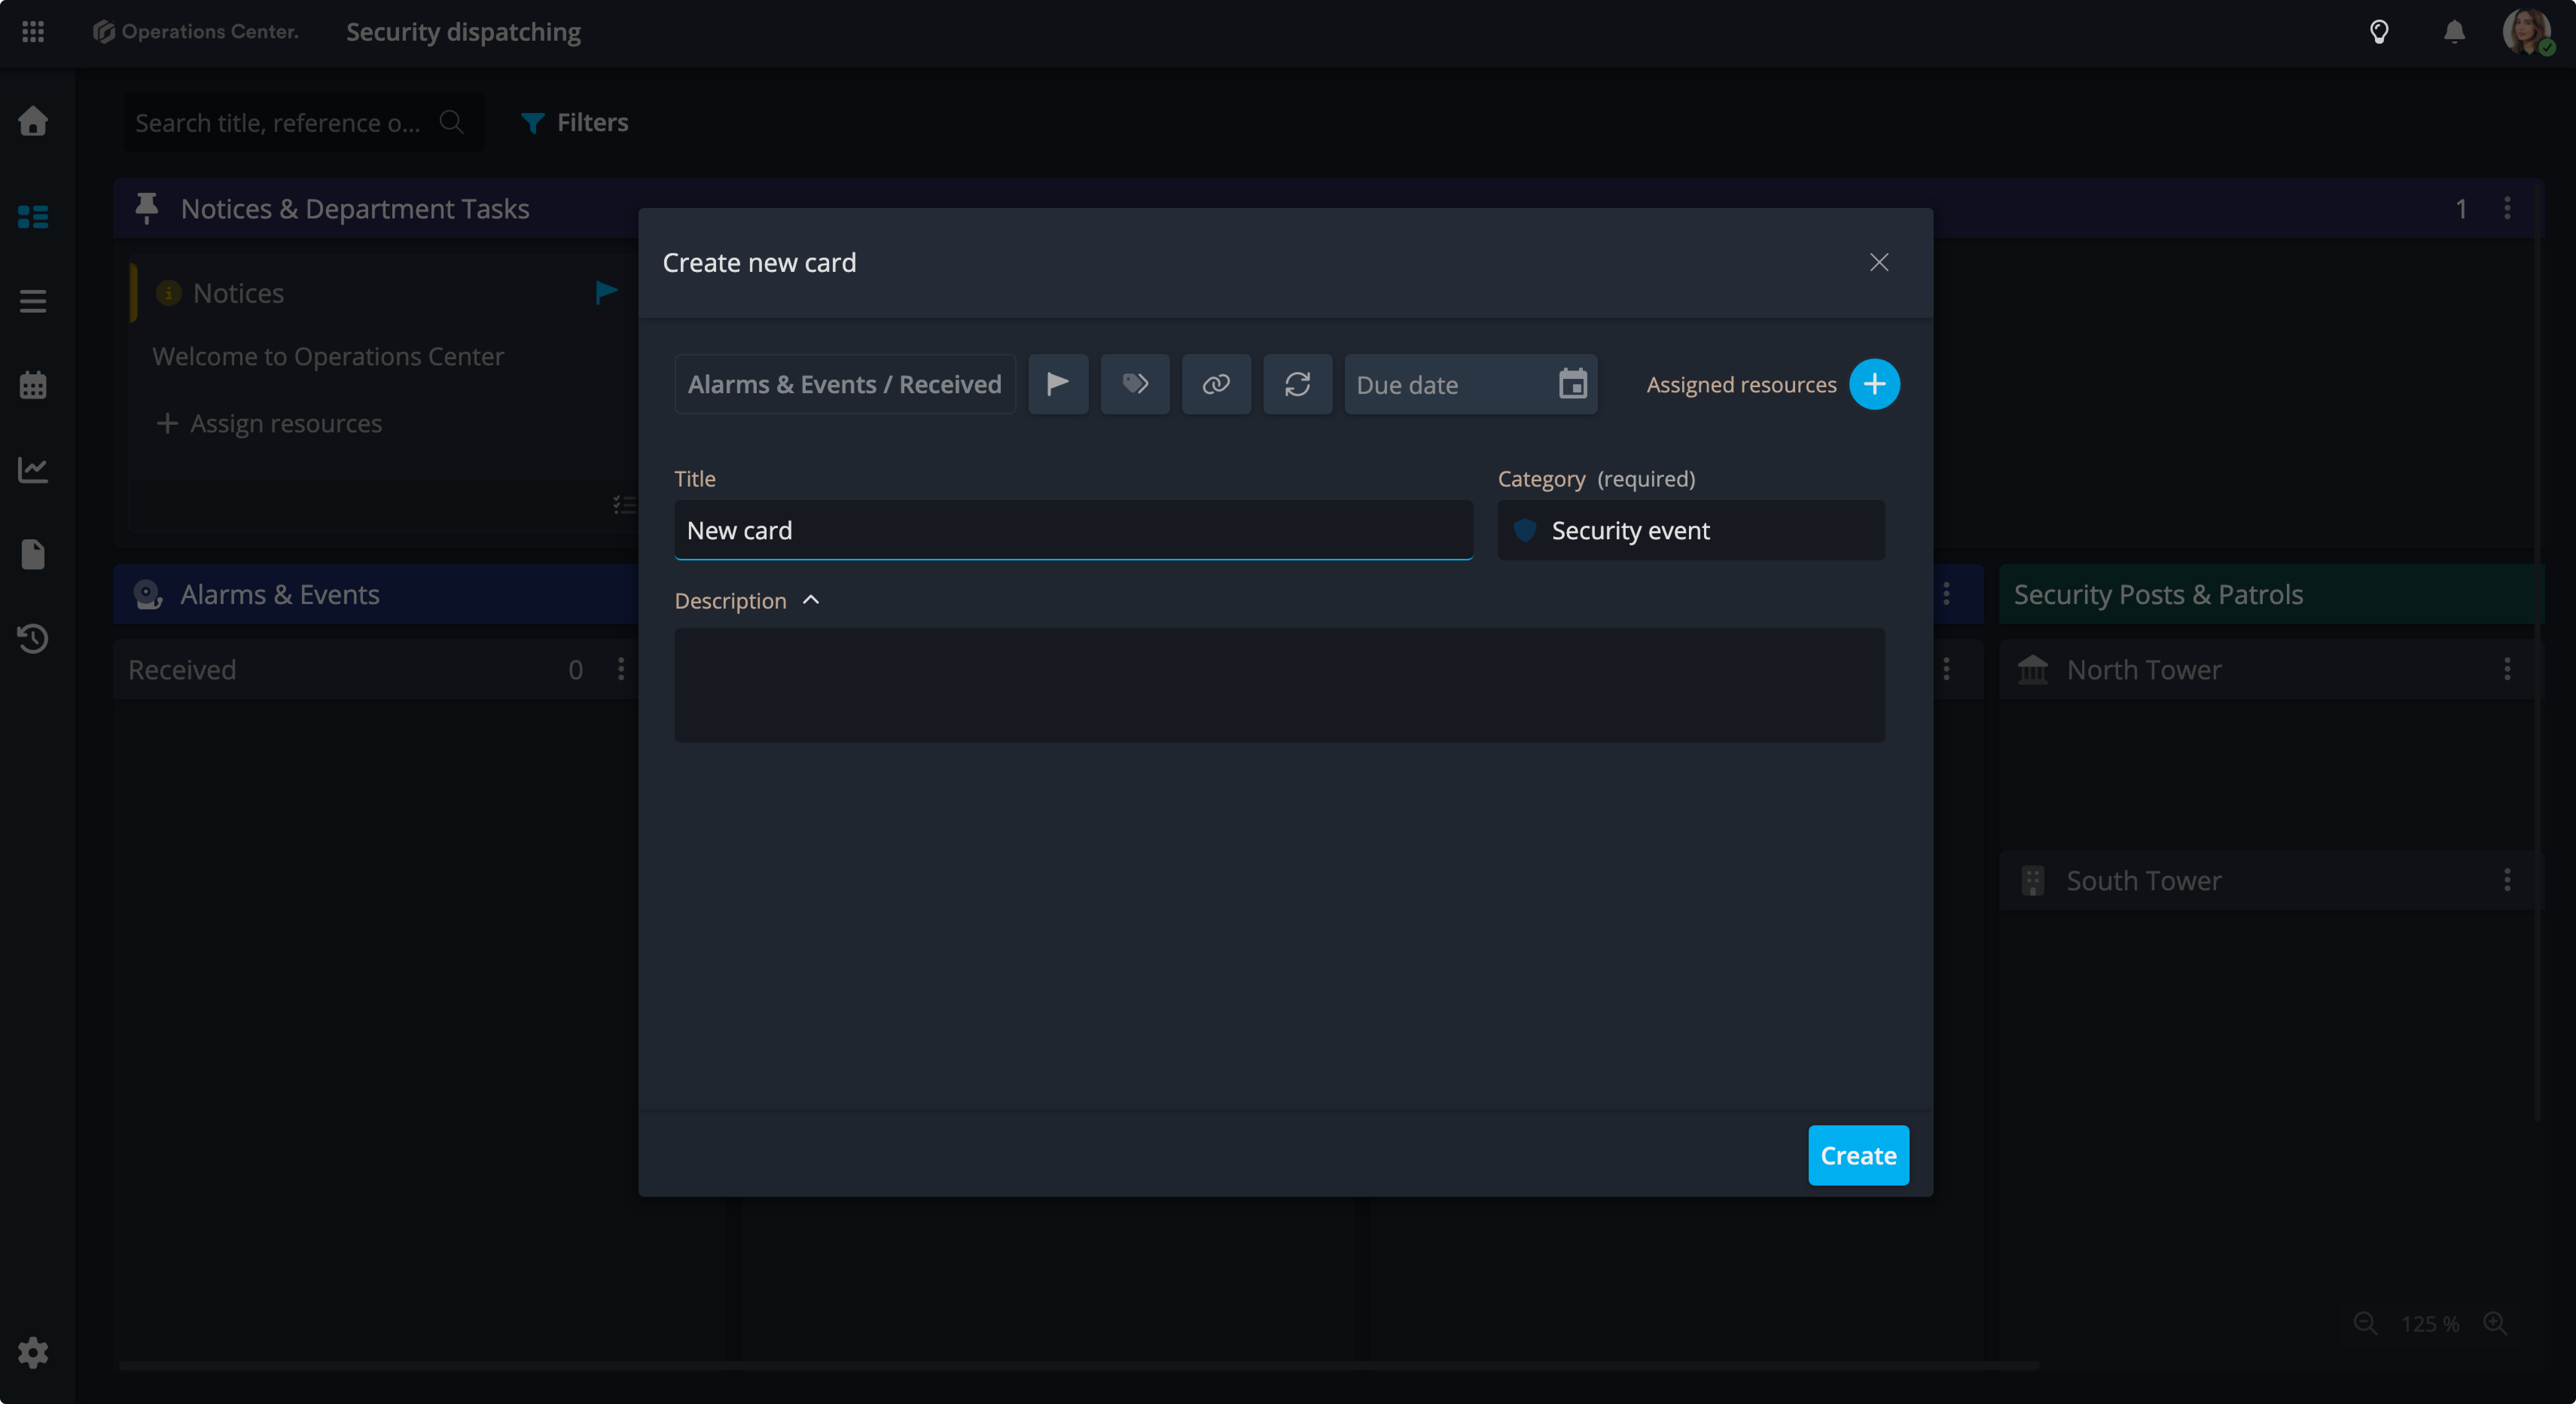2576x1404 pixels.
Task: Collapse the Description section chevron
Action: (x=811, y=600)
